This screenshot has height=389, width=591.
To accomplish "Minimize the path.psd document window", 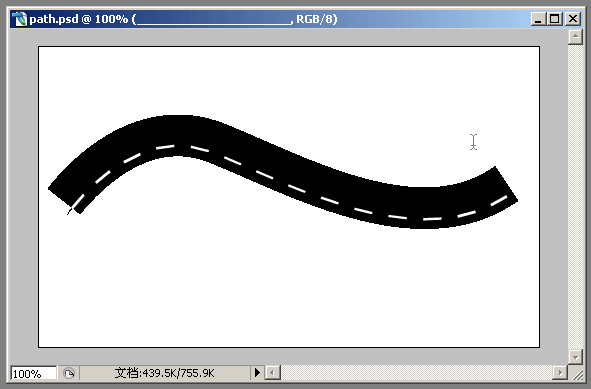I will click(x=538, y=19).
